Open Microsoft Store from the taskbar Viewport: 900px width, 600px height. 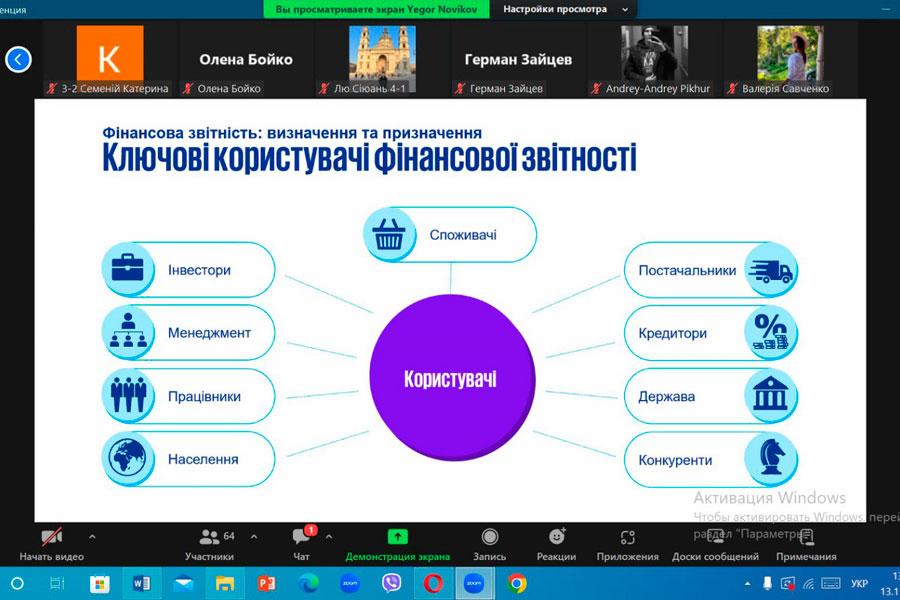(x=99, y=584)
